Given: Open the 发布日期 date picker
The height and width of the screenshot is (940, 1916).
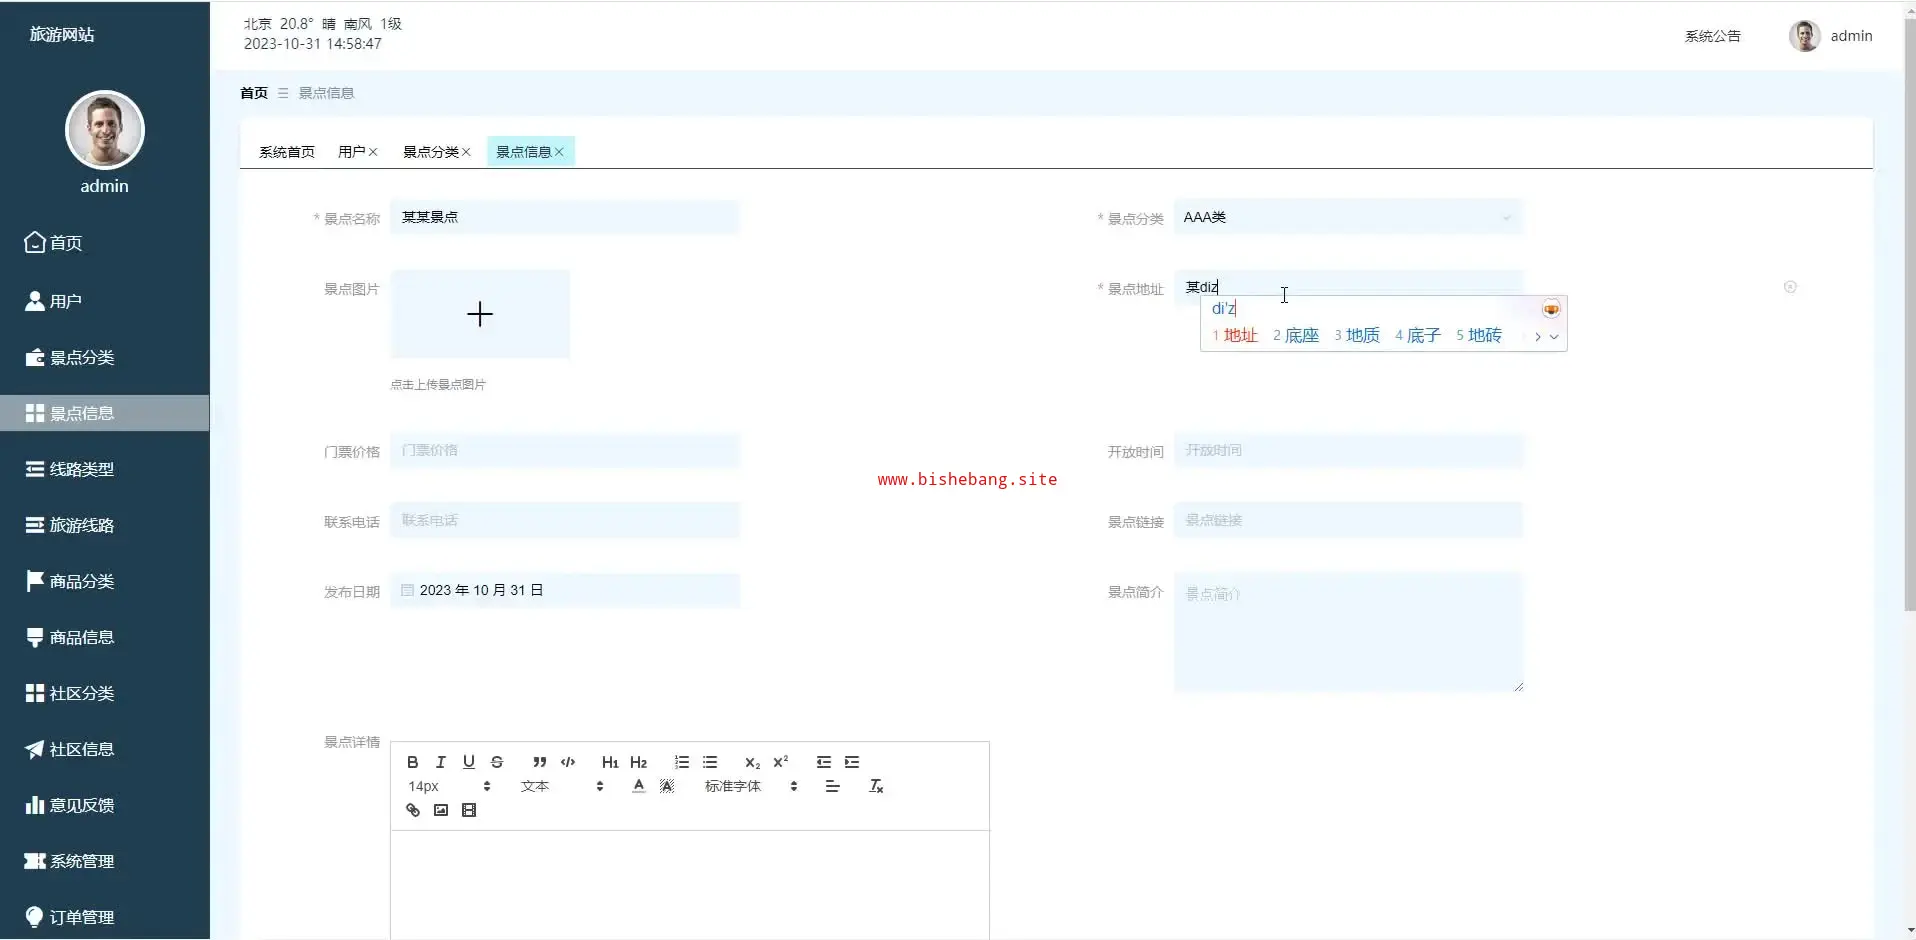Looking at the screenshot, I should click(565, 590).
